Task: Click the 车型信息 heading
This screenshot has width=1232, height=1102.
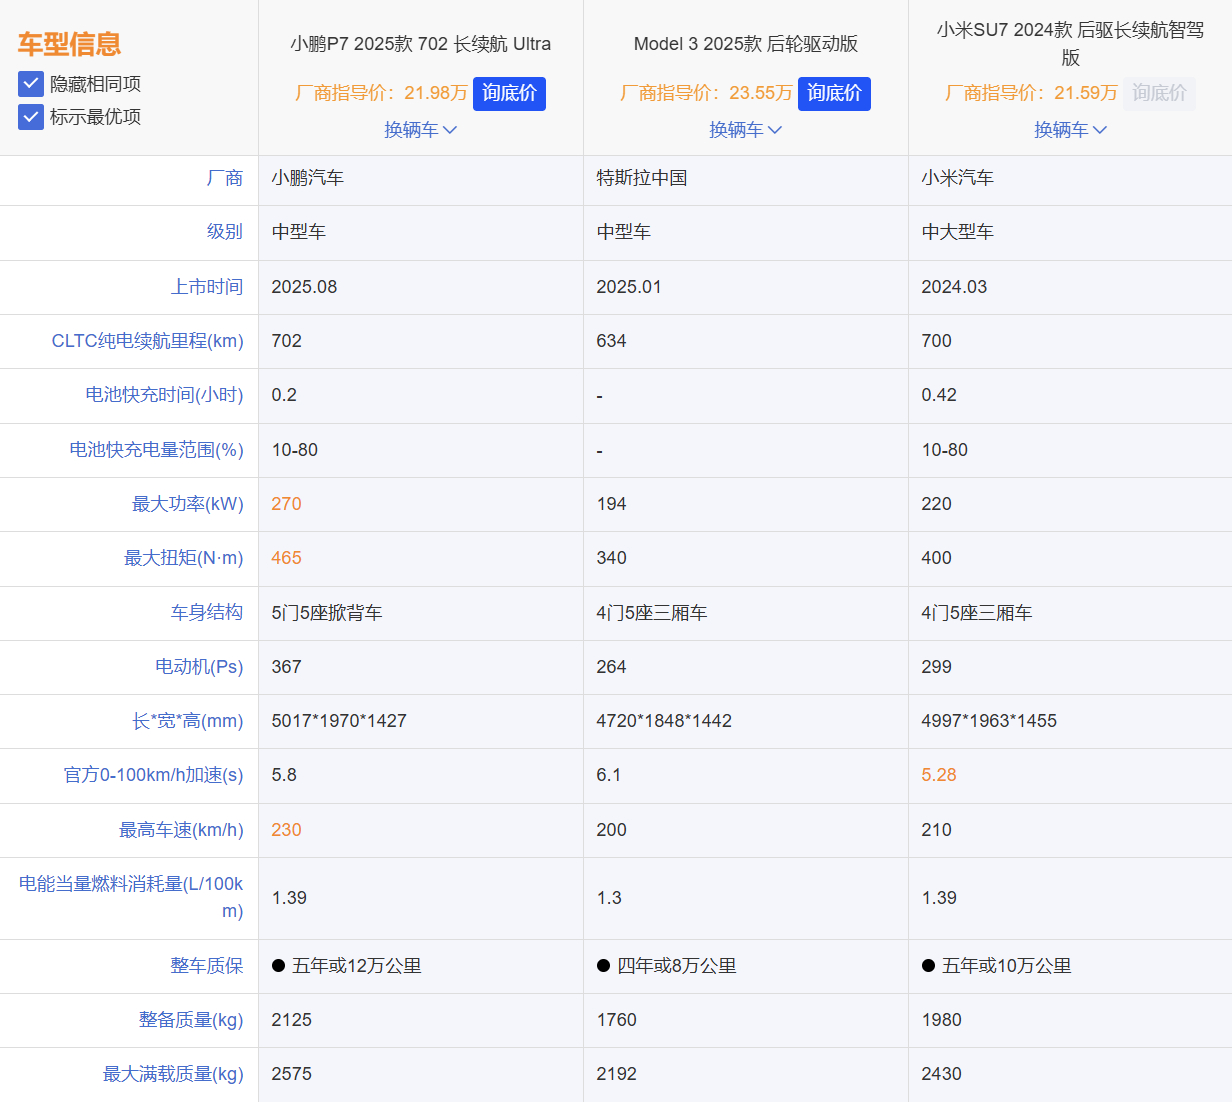Action: click(x=69, y=44)
